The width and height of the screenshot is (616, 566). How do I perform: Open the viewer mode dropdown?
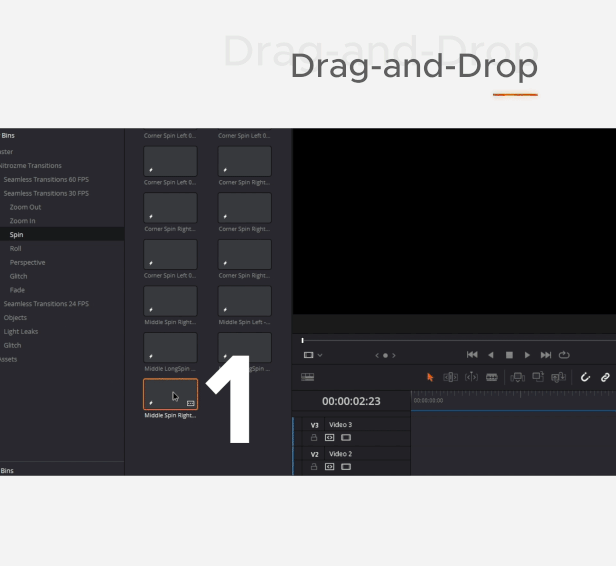[x=312, y=355]
